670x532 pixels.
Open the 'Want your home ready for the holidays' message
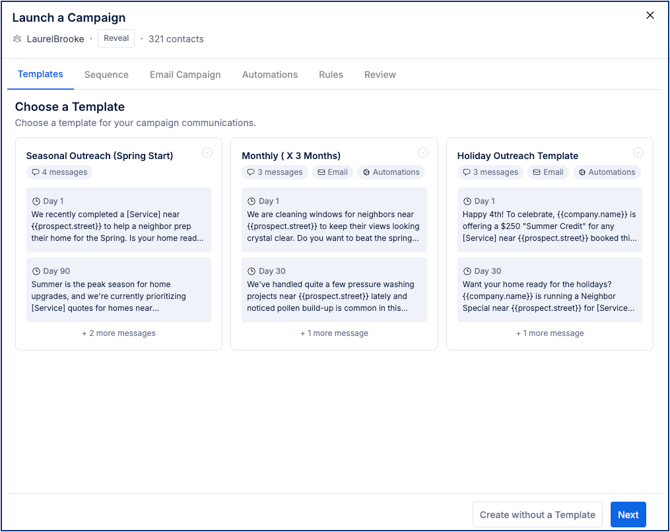click(x=550, y=290)
